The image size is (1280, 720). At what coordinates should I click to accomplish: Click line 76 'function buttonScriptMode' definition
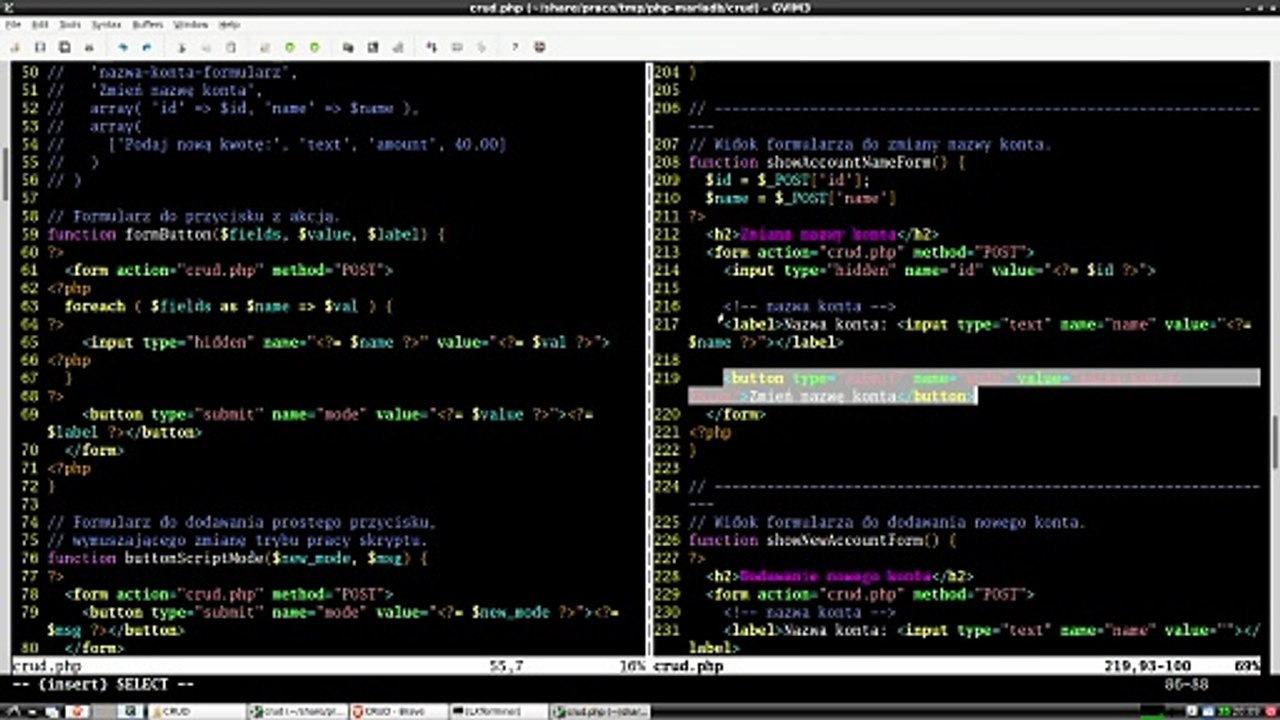237,558
